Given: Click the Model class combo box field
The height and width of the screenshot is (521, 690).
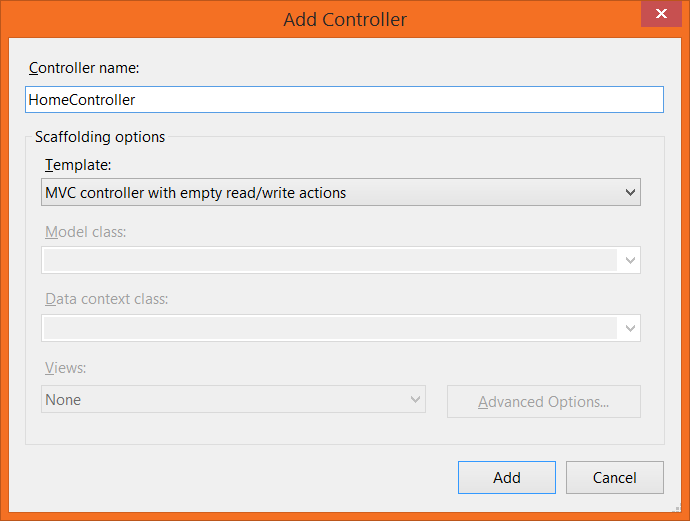Looking at the screenshot, I should coord(330,260).
